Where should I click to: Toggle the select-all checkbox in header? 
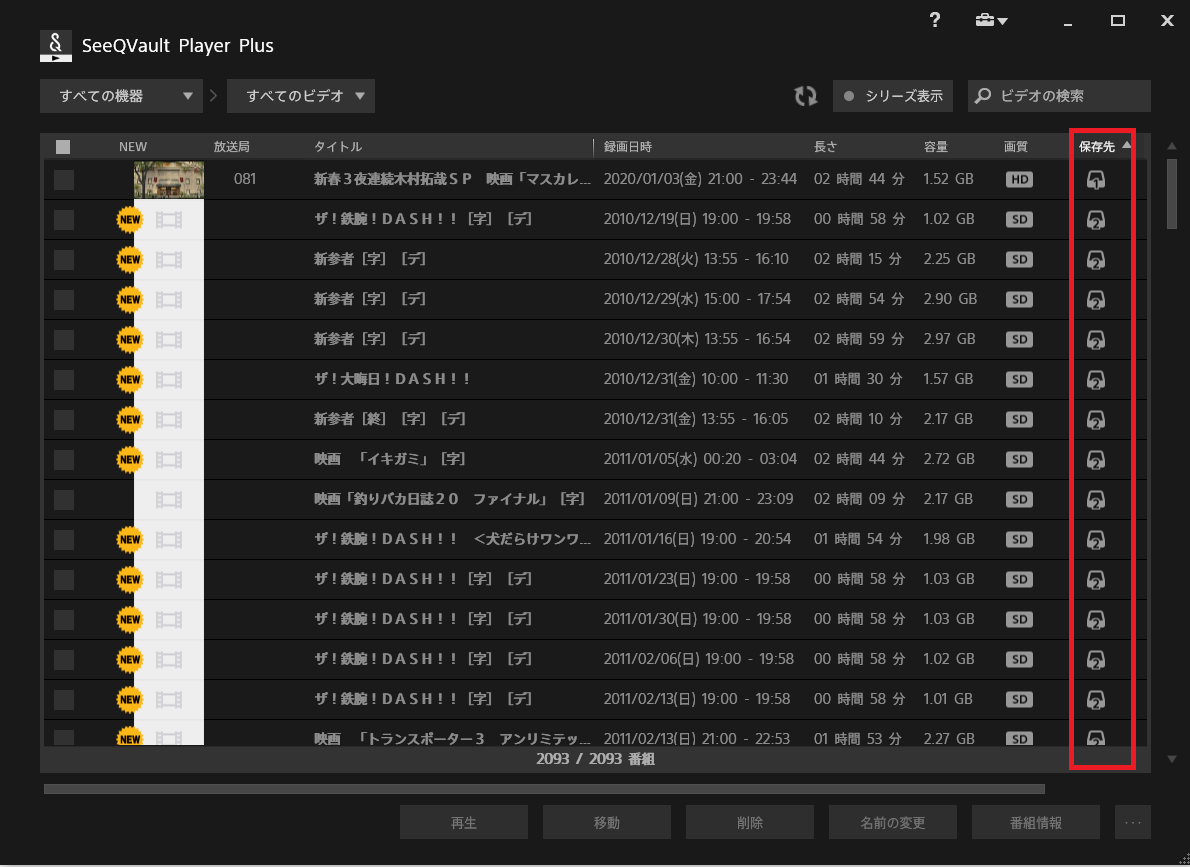[63, 147]
